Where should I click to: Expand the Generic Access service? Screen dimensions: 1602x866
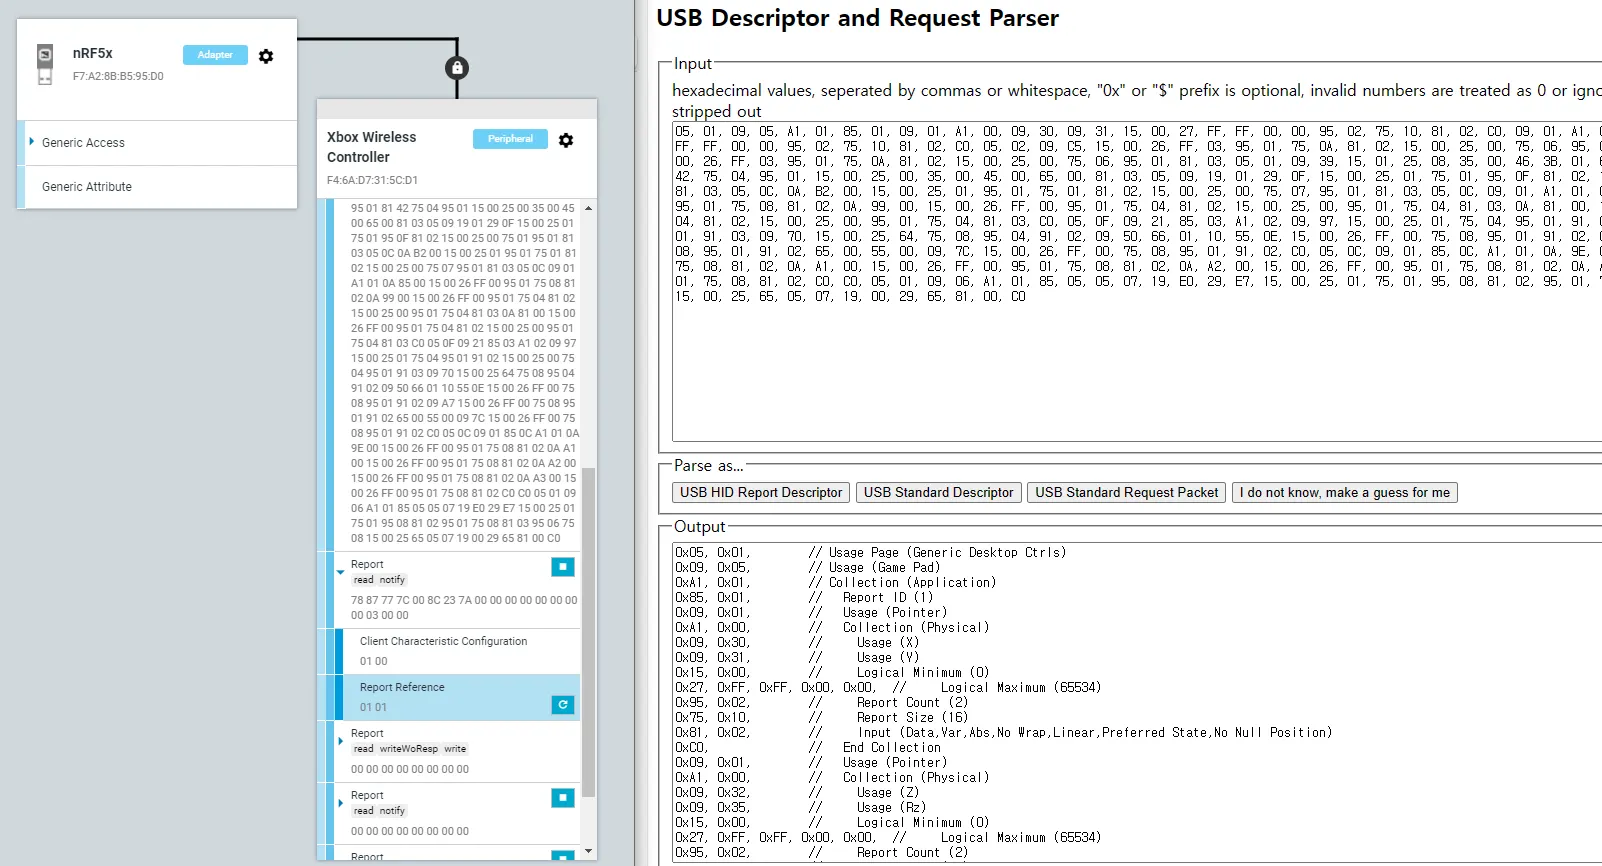coord(32,142)
